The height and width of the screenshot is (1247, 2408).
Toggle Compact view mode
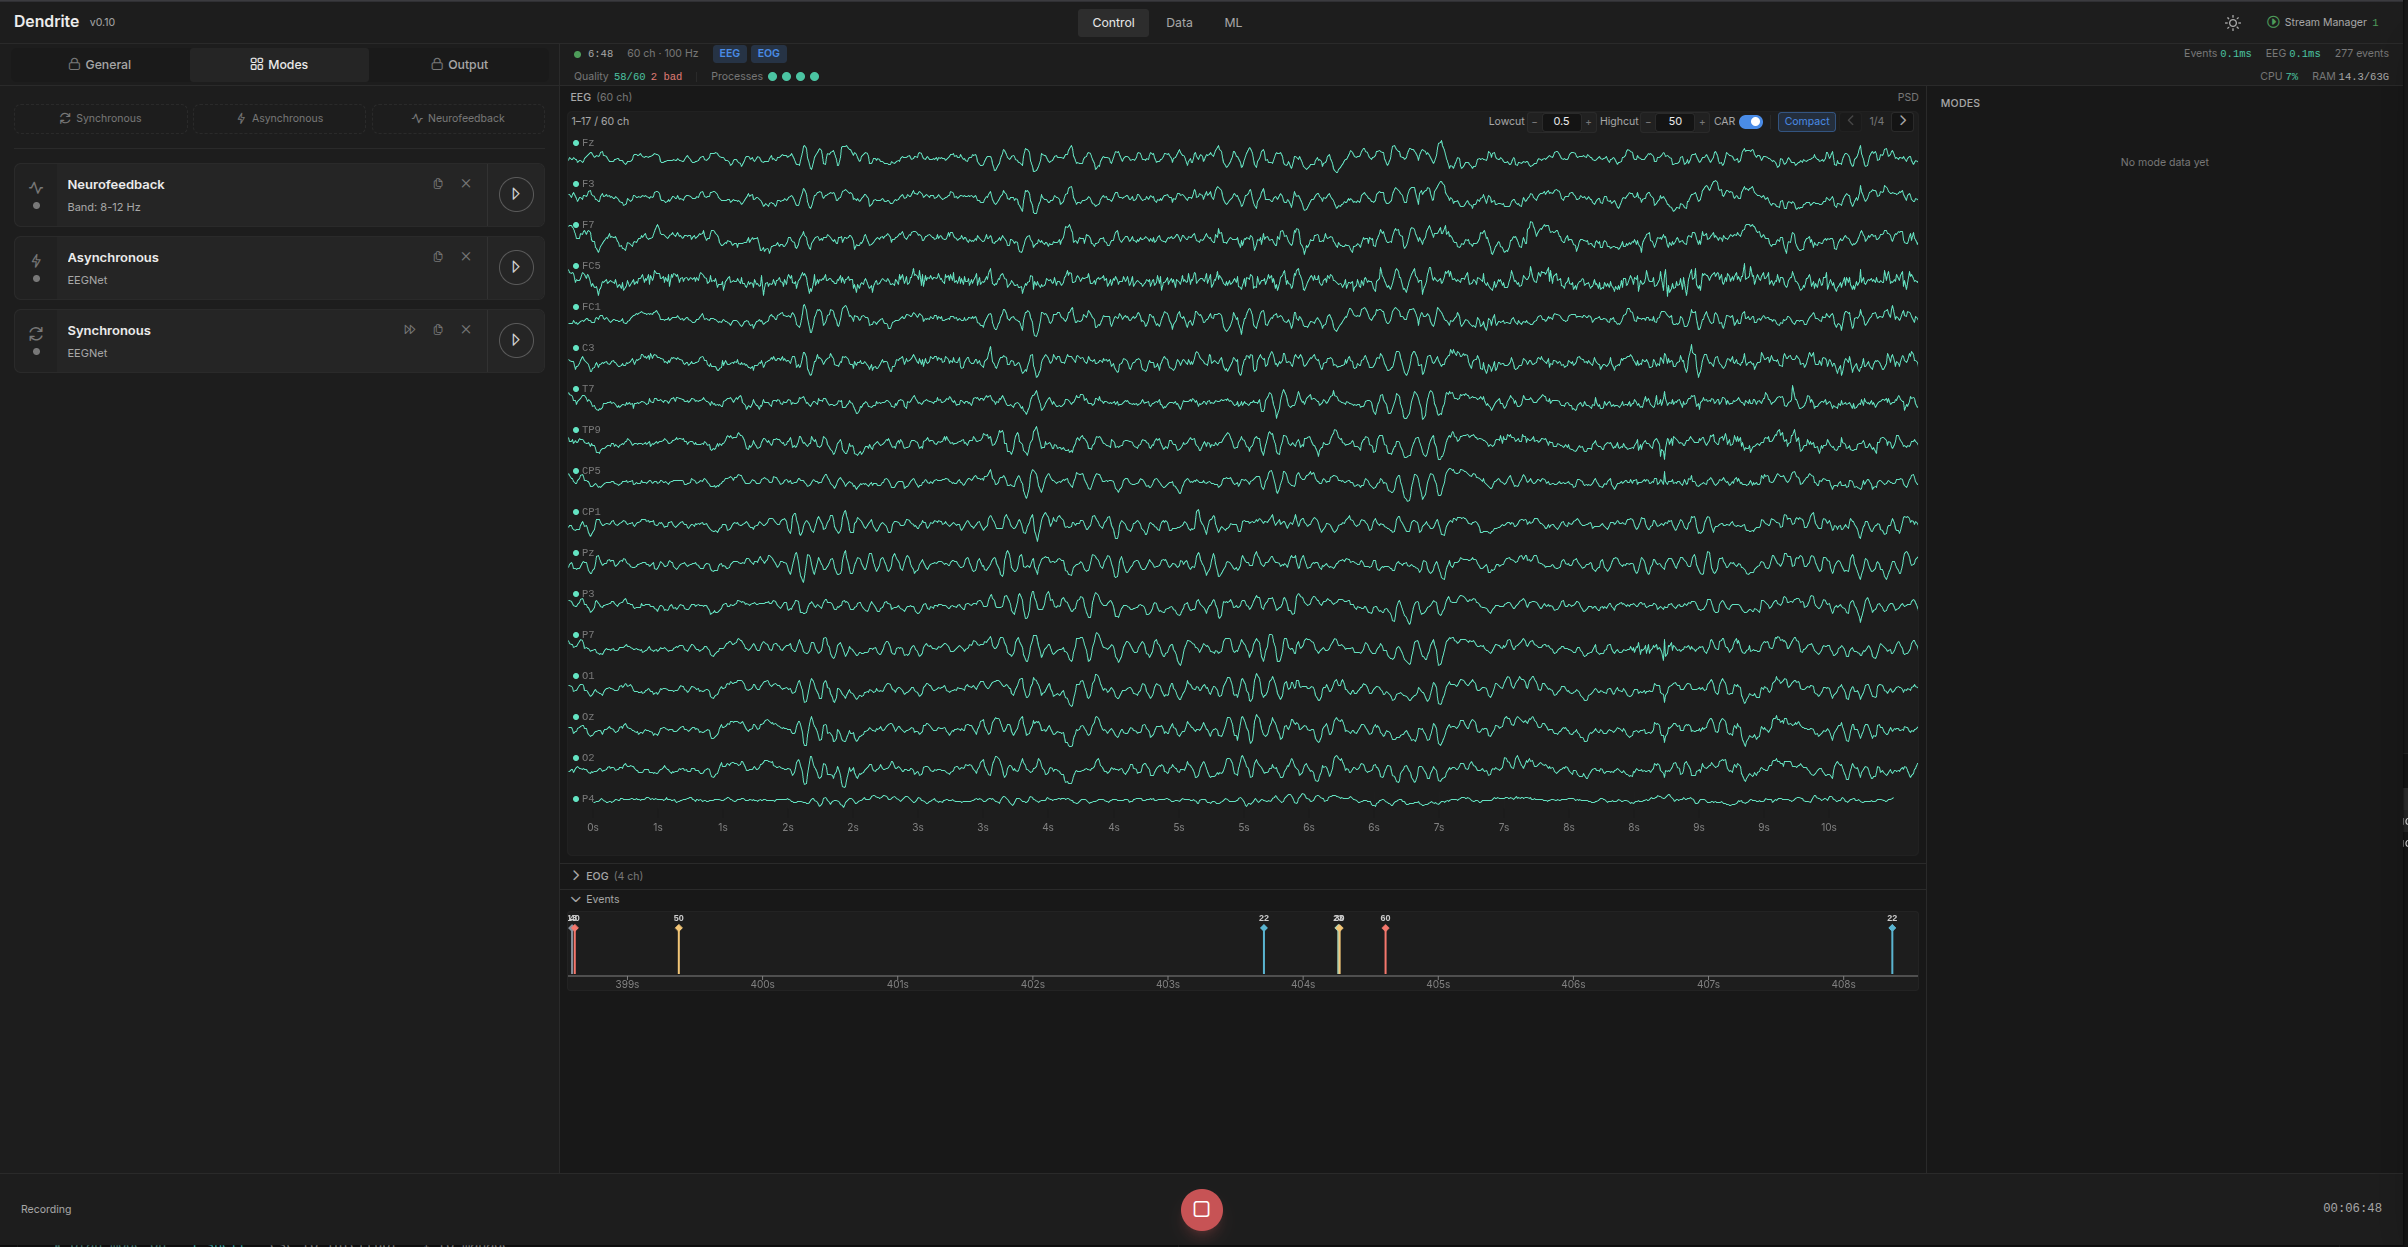(1806, 122)
